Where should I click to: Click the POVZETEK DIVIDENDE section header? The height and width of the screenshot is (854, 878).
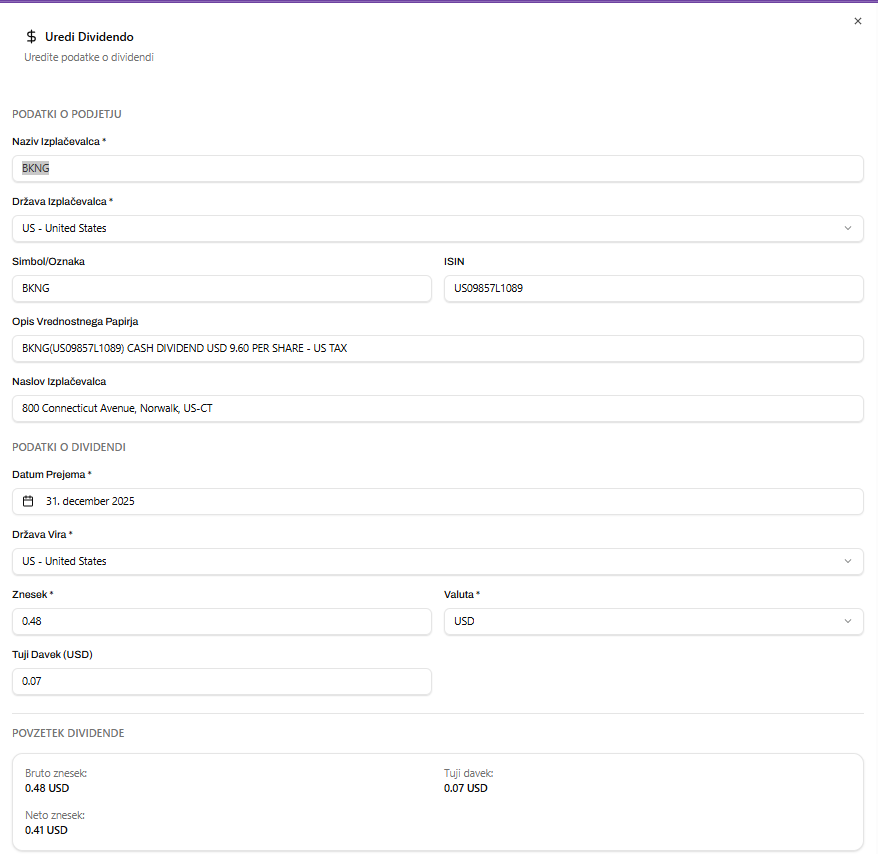(68, 733)
